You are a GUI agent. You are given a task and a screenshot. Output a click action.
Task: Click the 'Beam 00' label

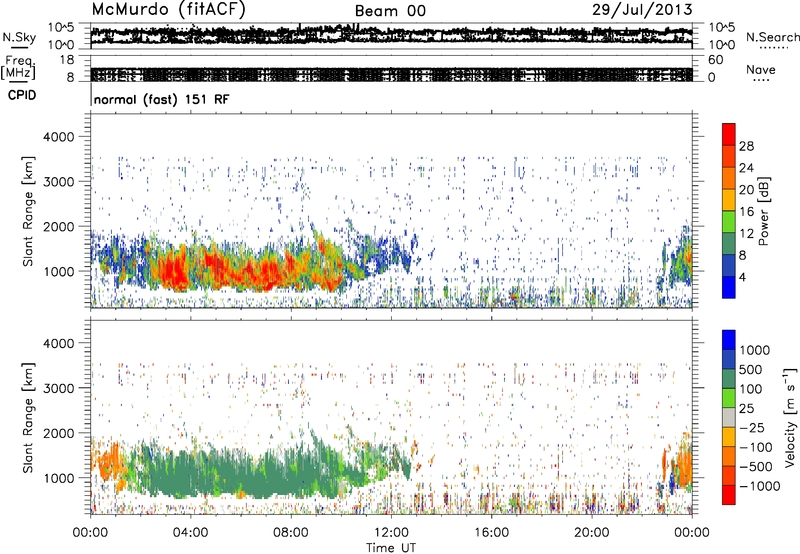[390, 11]
